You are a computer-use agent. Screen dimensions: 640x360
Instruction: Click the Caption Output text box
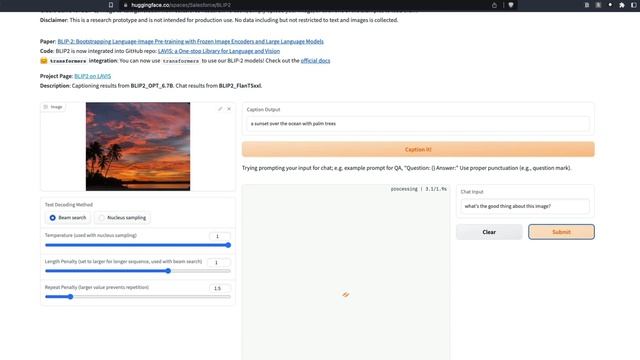pyautogui.click(x=418, y=123)
